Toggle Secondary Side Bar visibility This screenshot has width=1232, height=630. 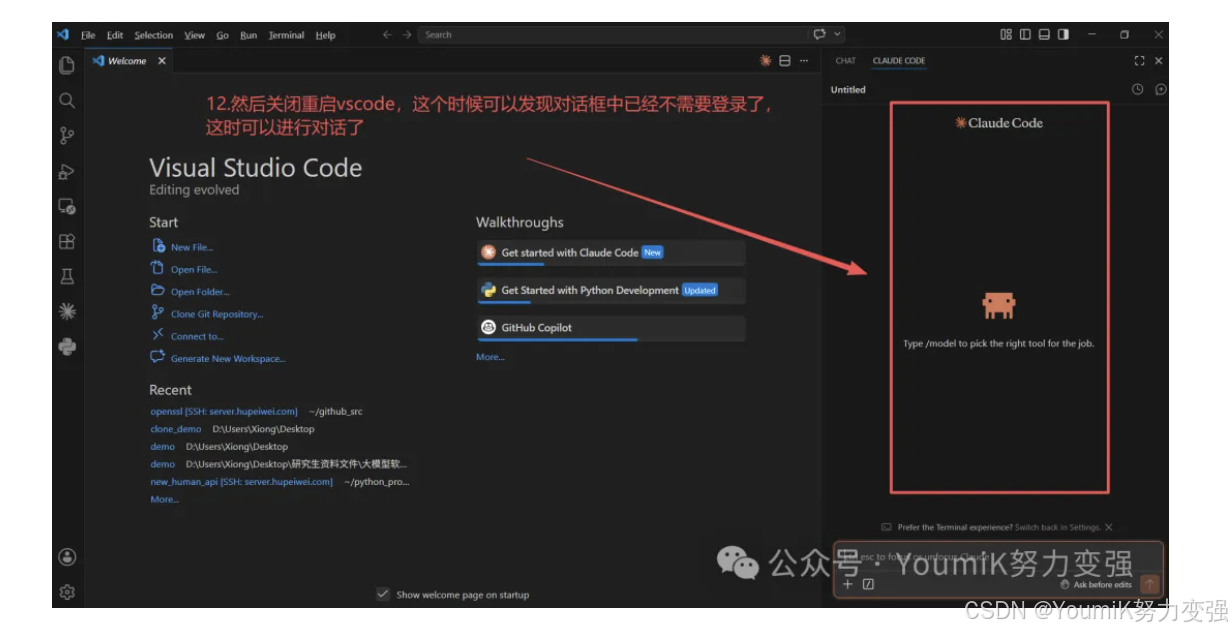pos(1063,34)
